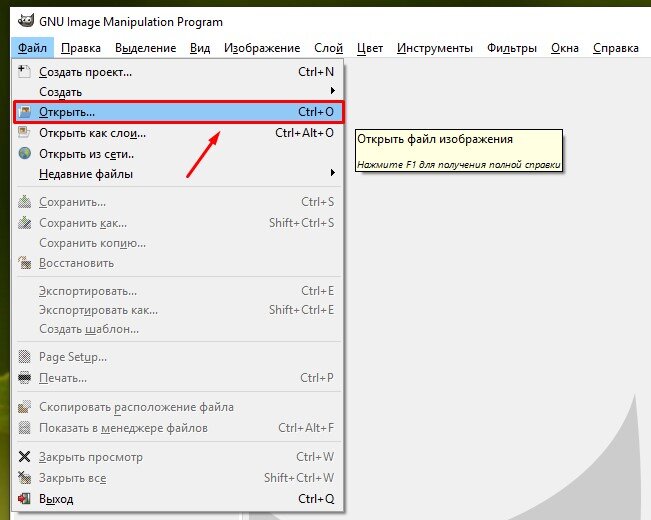651x520 pixels.
Task: Select Page Setup... entry
Action: tap(178, 357)
